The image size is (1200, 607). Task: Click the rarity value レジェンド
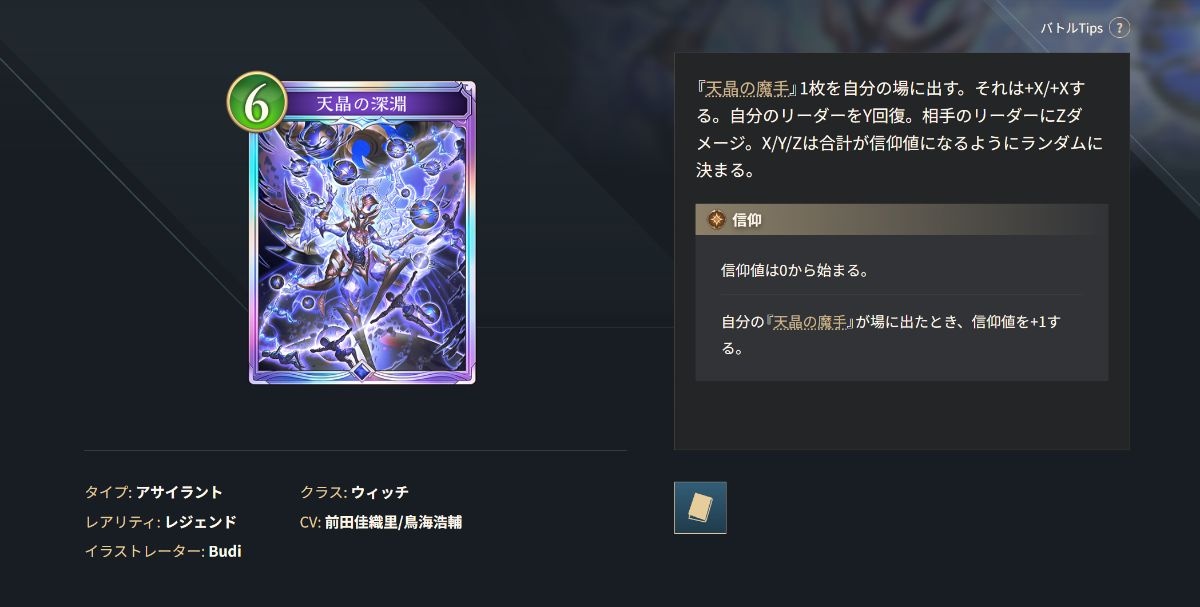201,522
